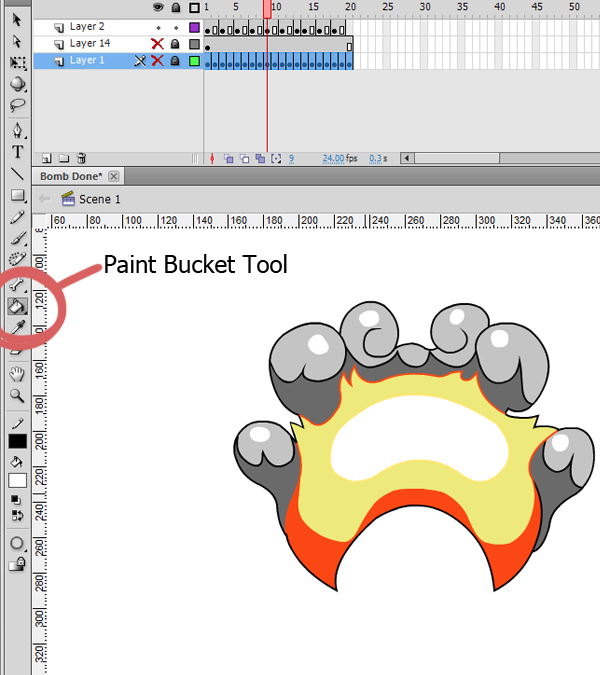Click the stroke color pencil icon
The width and height of the screenshot is (600, 675).
tap(17, 424)
